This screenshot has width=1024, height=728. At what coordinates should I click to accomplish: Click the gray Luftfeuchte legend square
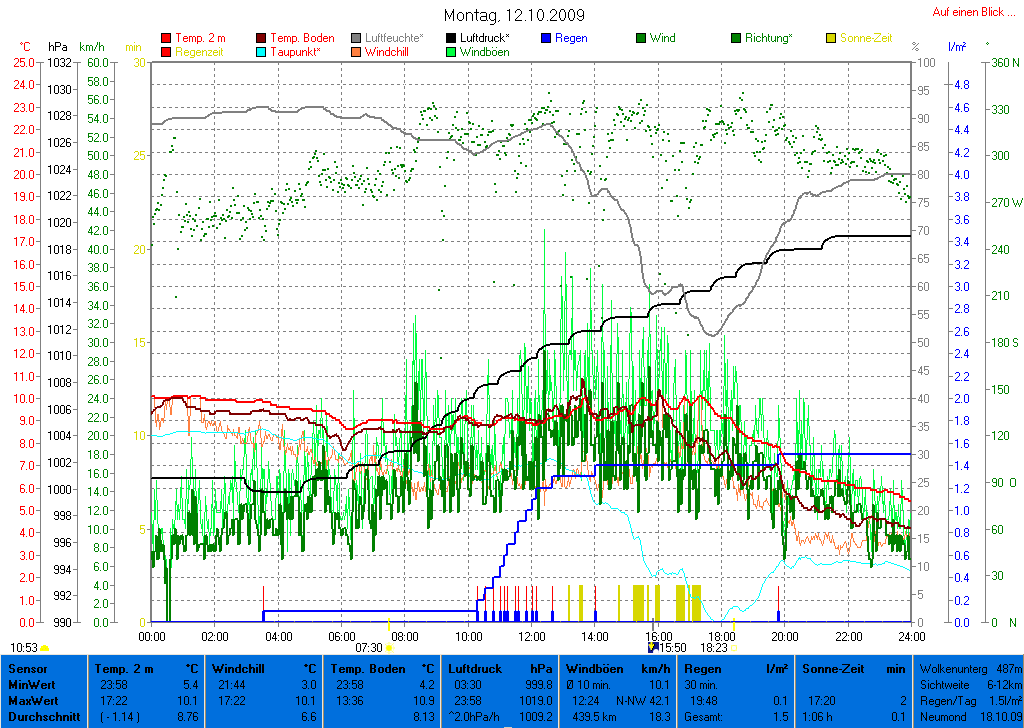pyautogui.click(x=357, y=39)
